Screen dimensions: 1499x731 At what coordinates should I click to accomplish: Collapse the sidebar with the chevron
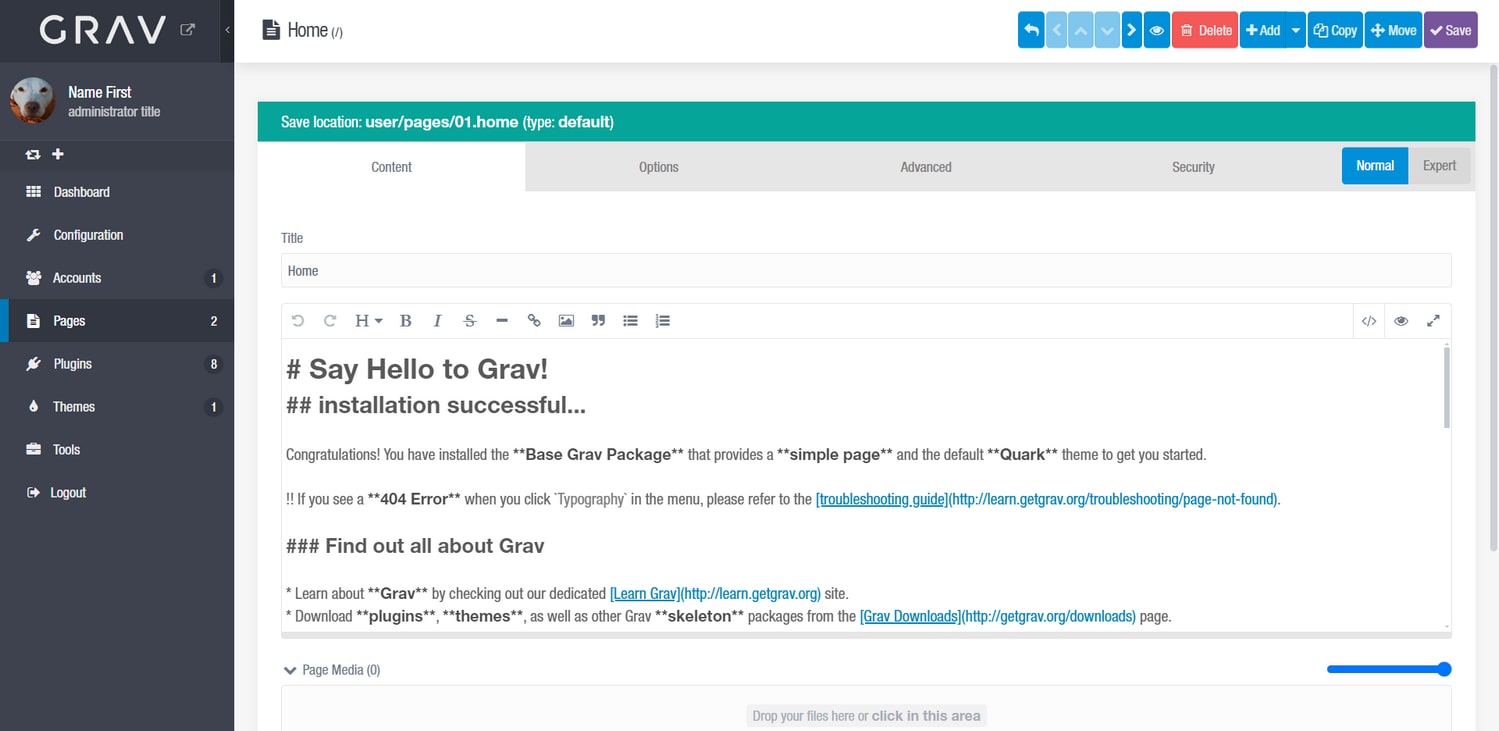(227, 30)
